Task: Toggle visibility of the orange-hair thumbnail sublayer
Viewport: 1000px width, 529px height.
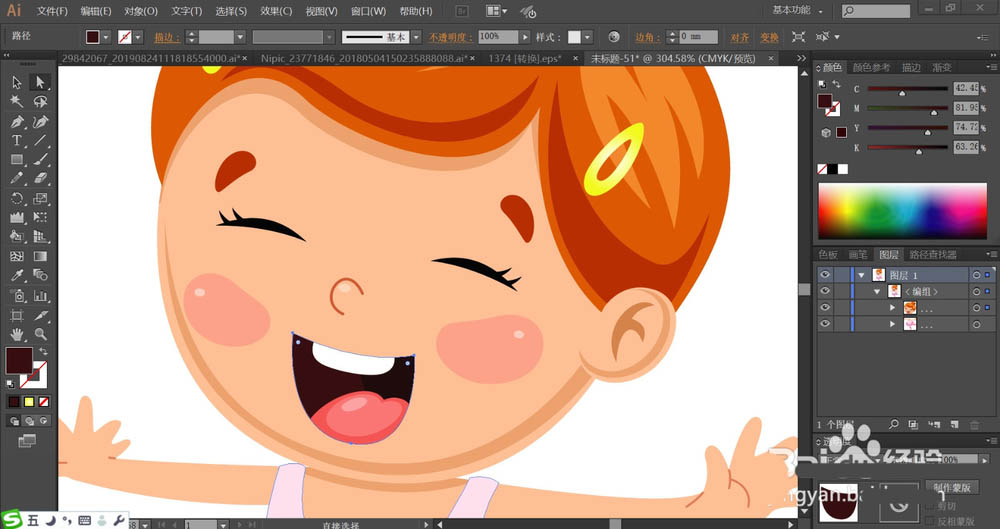Action: 825,308
